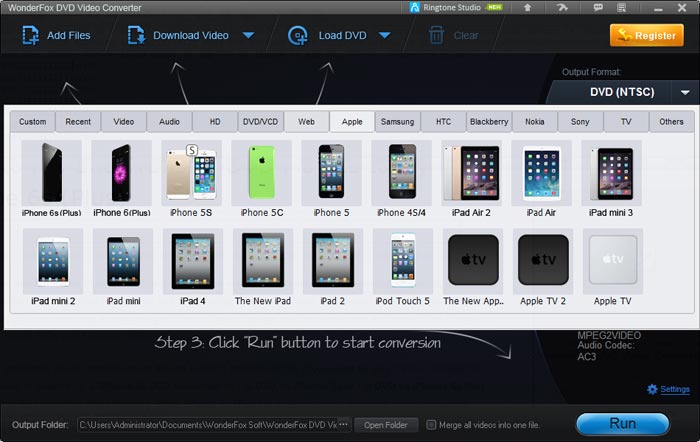Click the Add Files icon
This screenshot has width=700, height=442.
point(30,35)
